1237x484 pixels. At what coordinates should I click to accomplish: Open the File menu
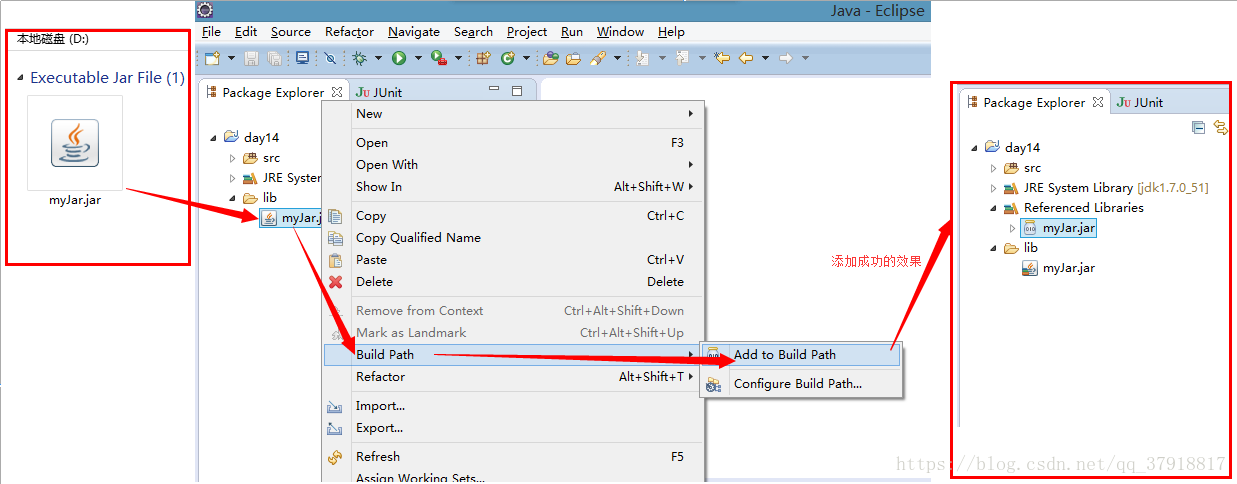(x=211, y=32)
